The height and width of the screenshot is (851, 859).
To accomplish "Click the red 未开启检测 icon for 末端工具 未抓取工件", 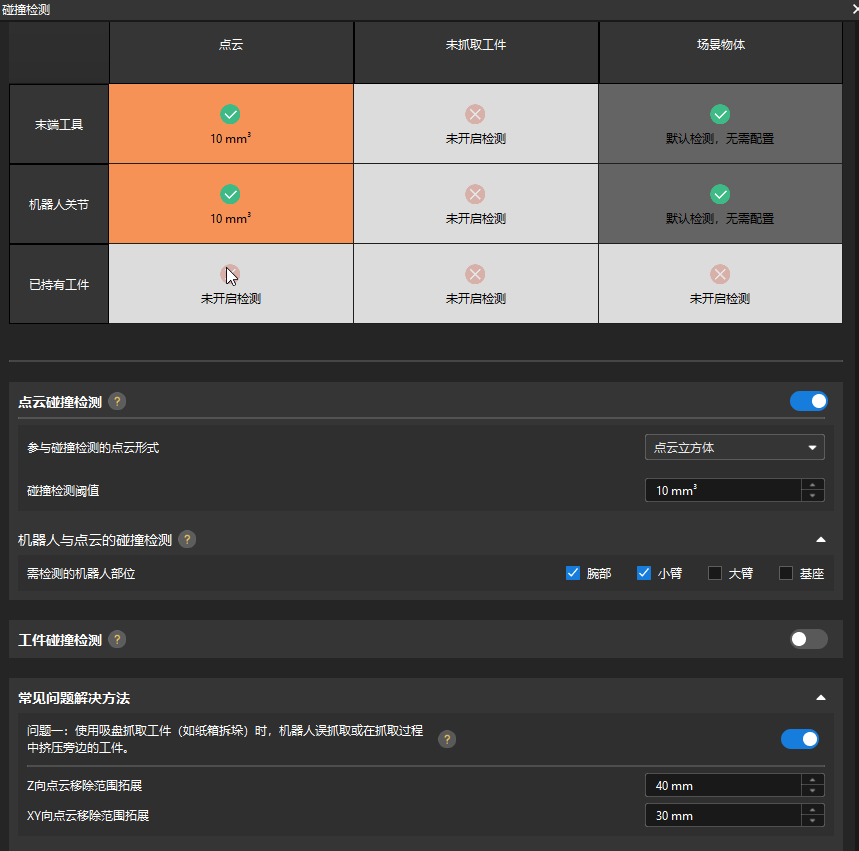I will 475,113.
